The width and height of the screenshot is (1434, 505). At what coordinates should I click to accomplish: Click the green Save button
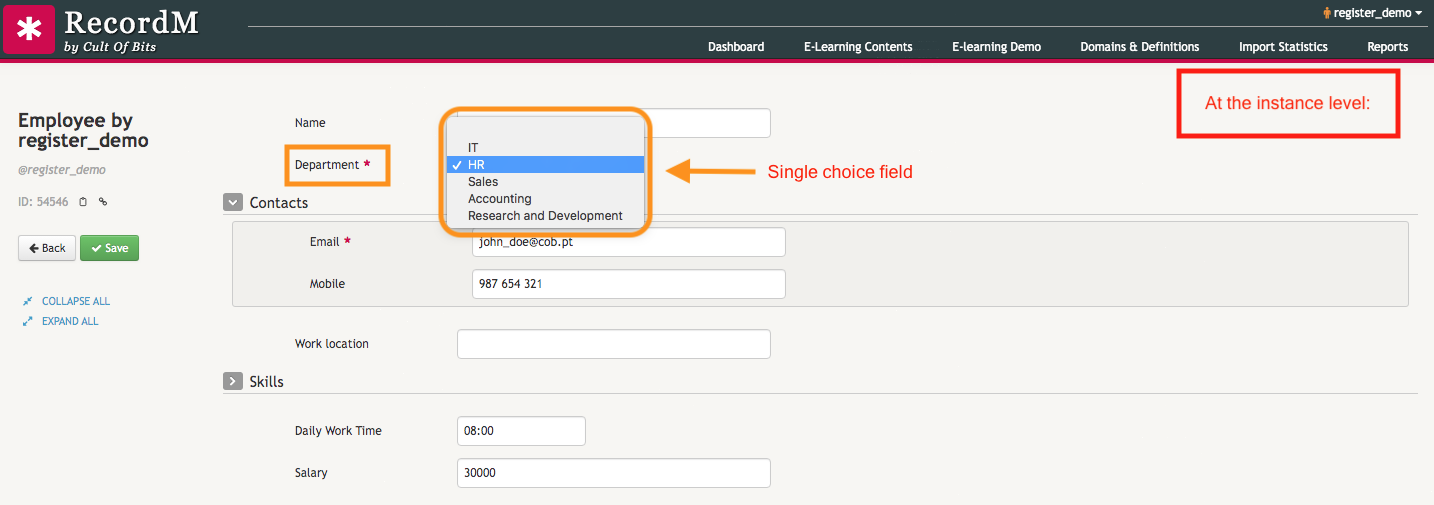(109, 248)
